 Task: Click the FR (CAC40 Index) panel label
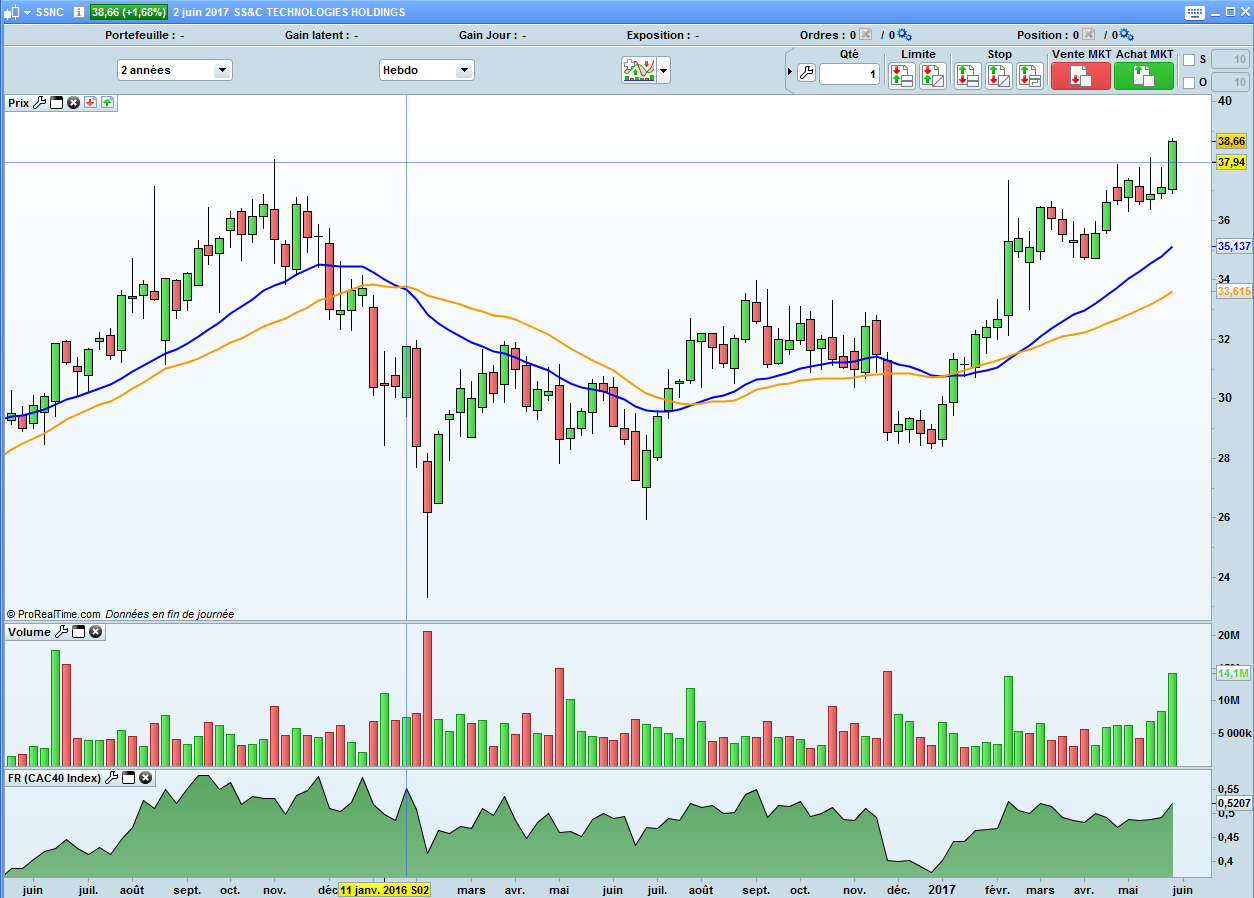coord(54,777)
